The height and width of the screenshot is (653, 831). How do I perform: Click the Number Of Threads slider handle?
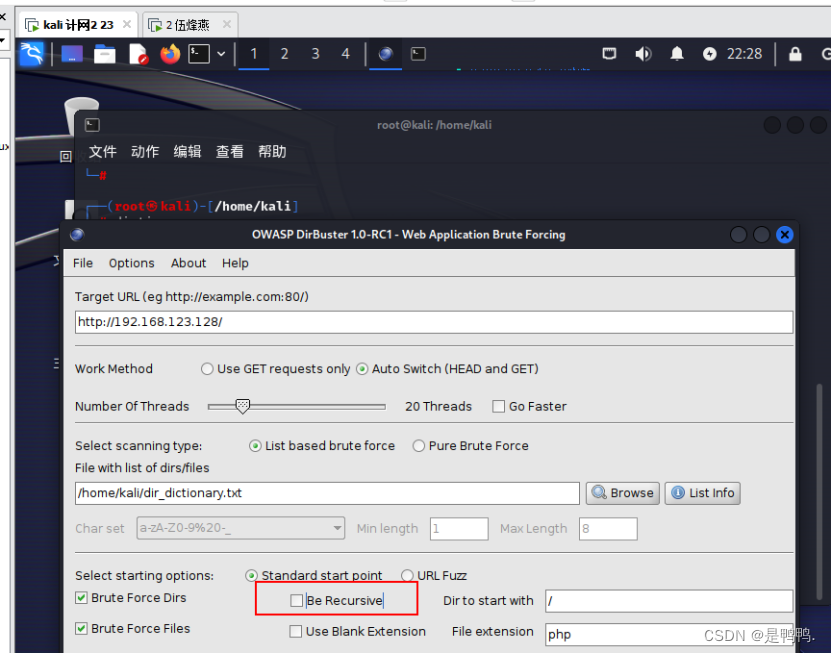coord(243,407)
